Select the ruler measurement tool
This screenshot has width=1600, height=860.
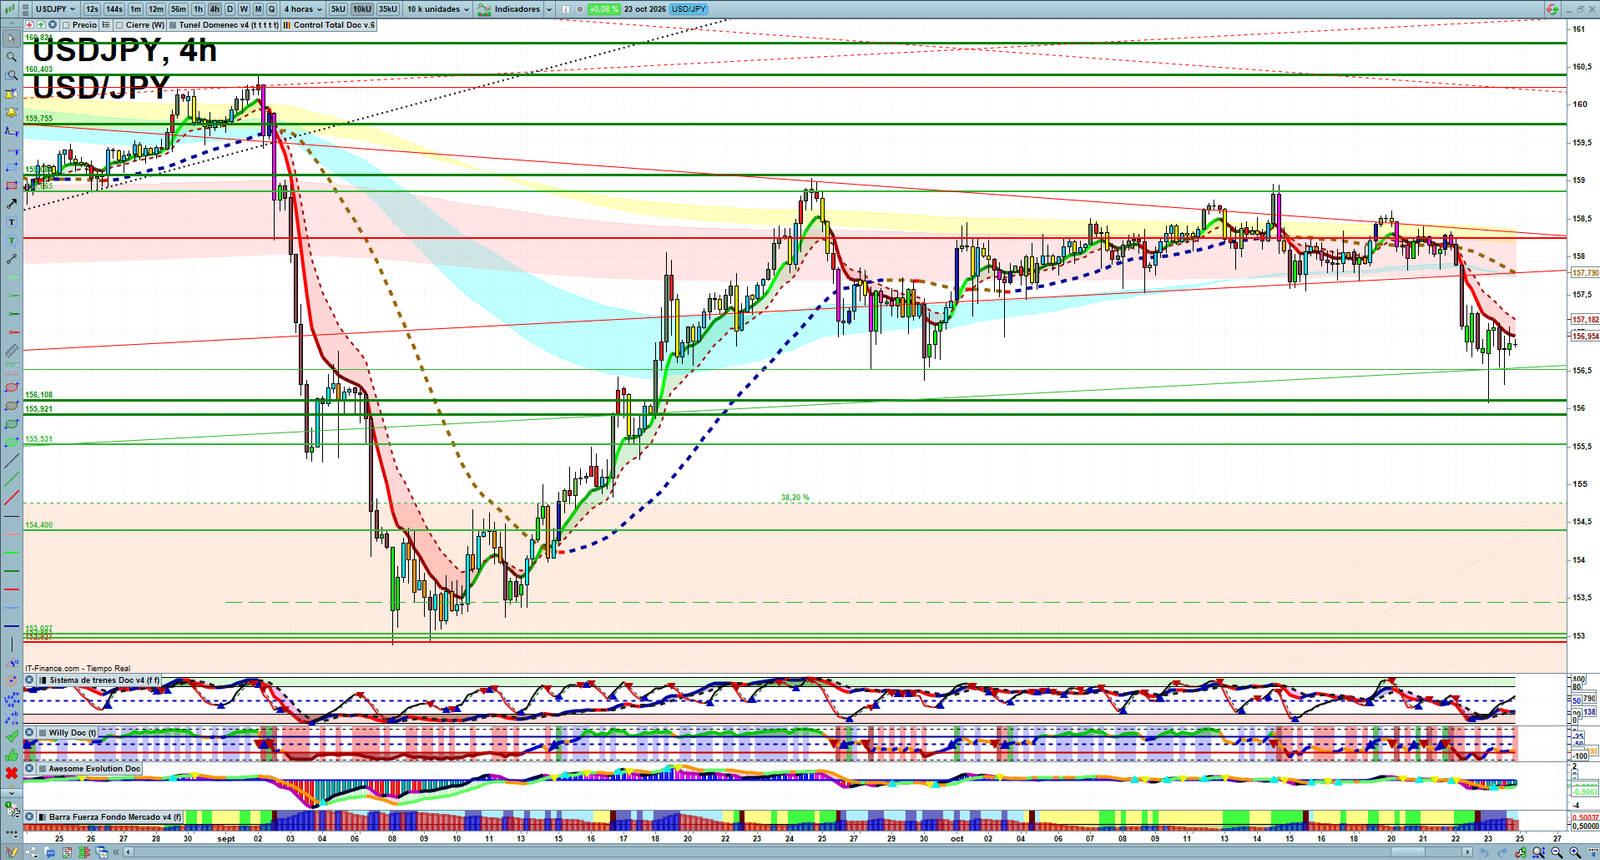coord(12,351)
